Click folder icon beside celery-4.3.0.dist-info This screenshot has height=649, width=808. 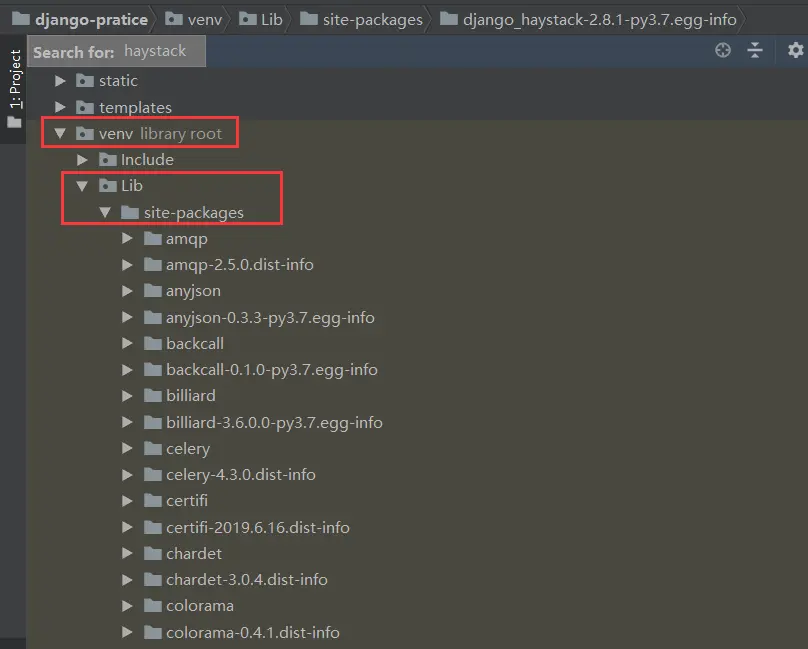tap(153, 474)
